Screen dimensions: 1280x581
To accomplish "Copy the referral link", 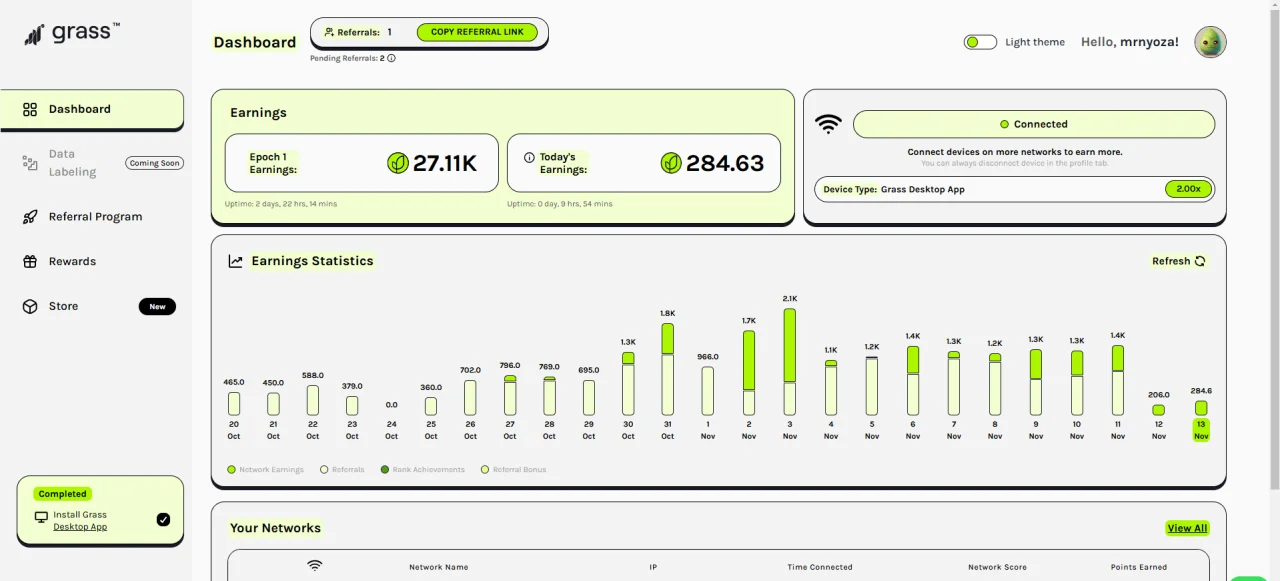I will pos(477,32).
